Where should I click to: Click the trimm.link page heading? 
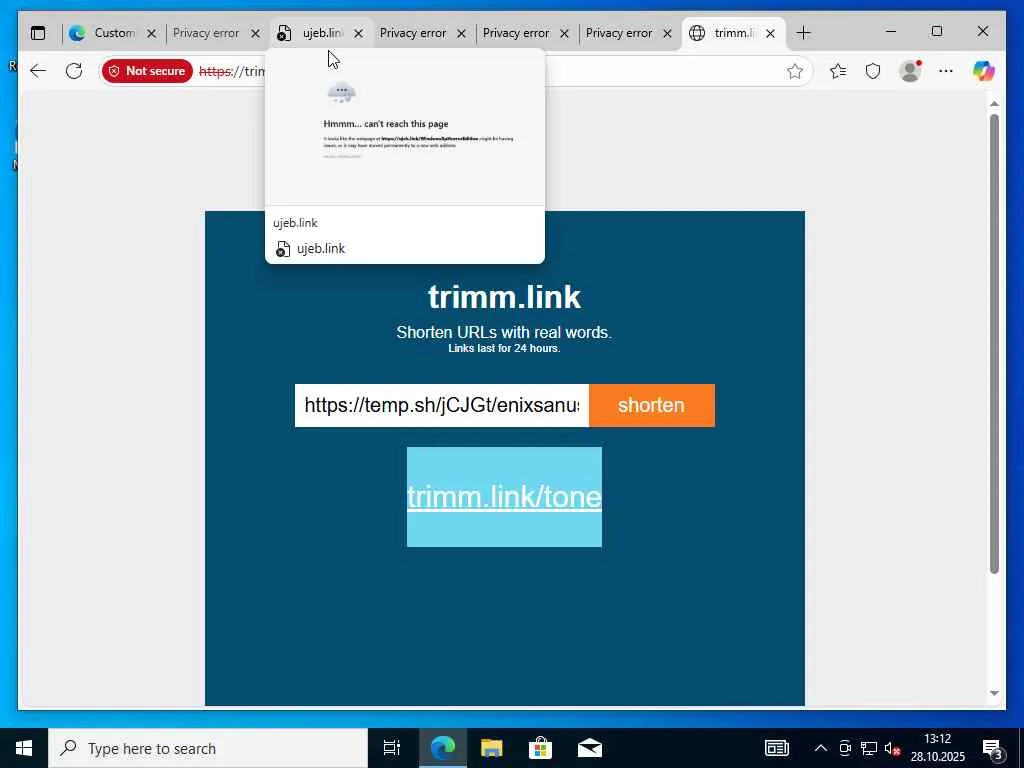(x=504, y=297)
